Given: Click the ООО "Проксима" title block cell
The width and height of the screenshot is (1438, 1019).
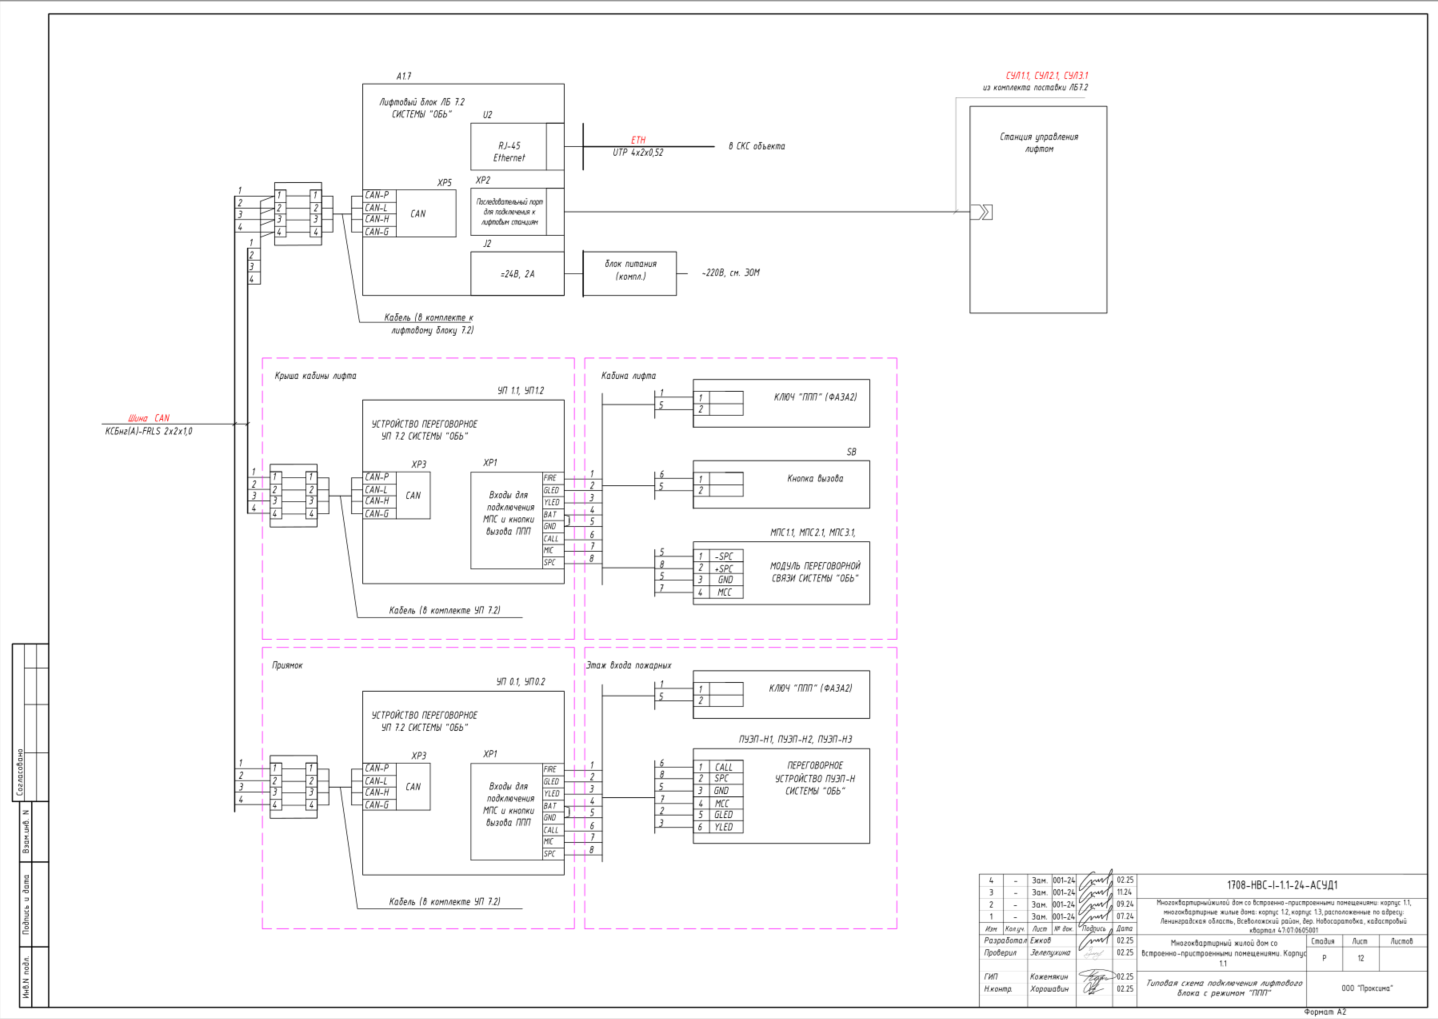Looking at the screenshot, I should 1367,988.
